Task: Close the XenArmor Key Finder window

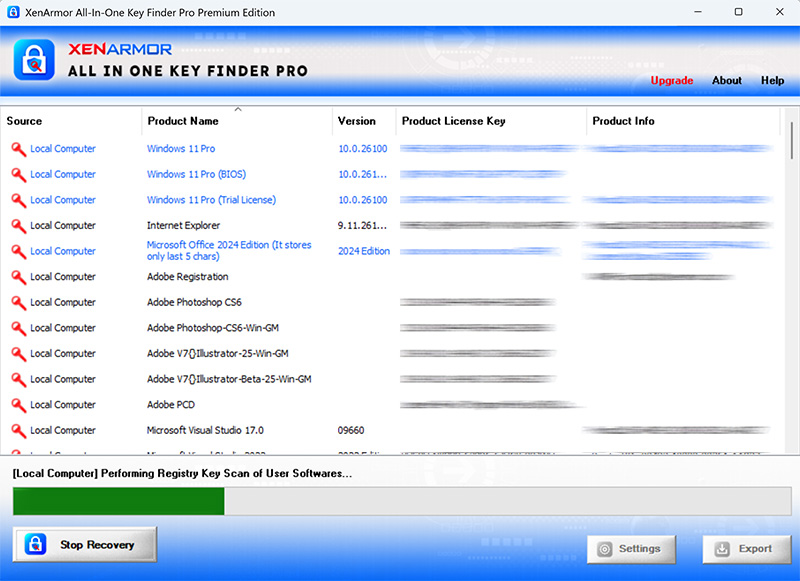Action: [780, 12]
